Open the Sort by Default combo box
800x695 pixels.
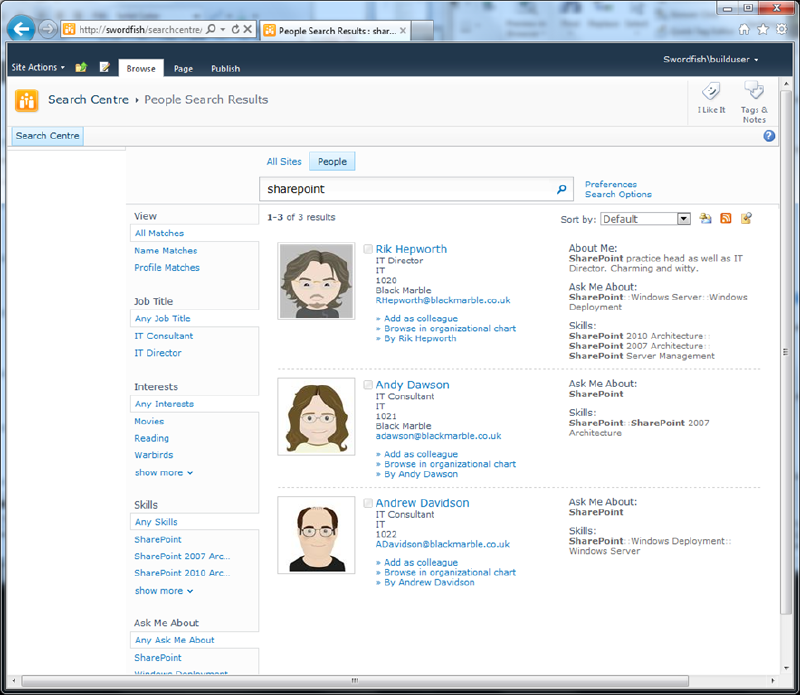pos(645,219)
